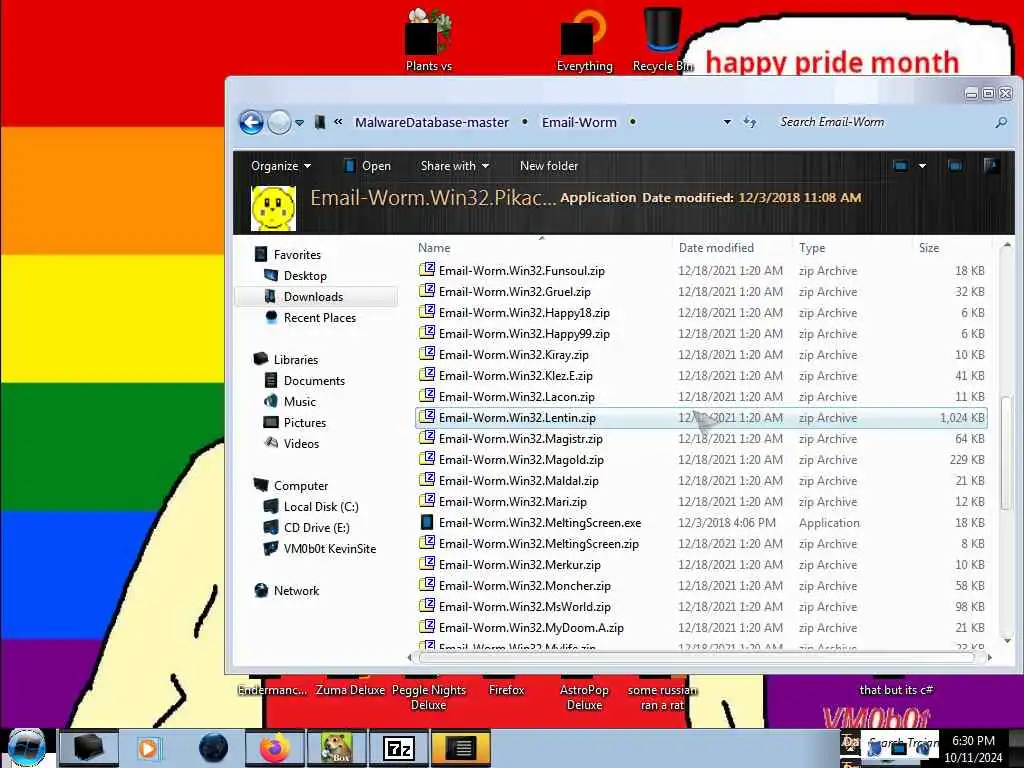1024x768 pixels.
Task: Select Email-Worm.Win32.MeltingScreen.exe application icon
Action: [427, 522]
